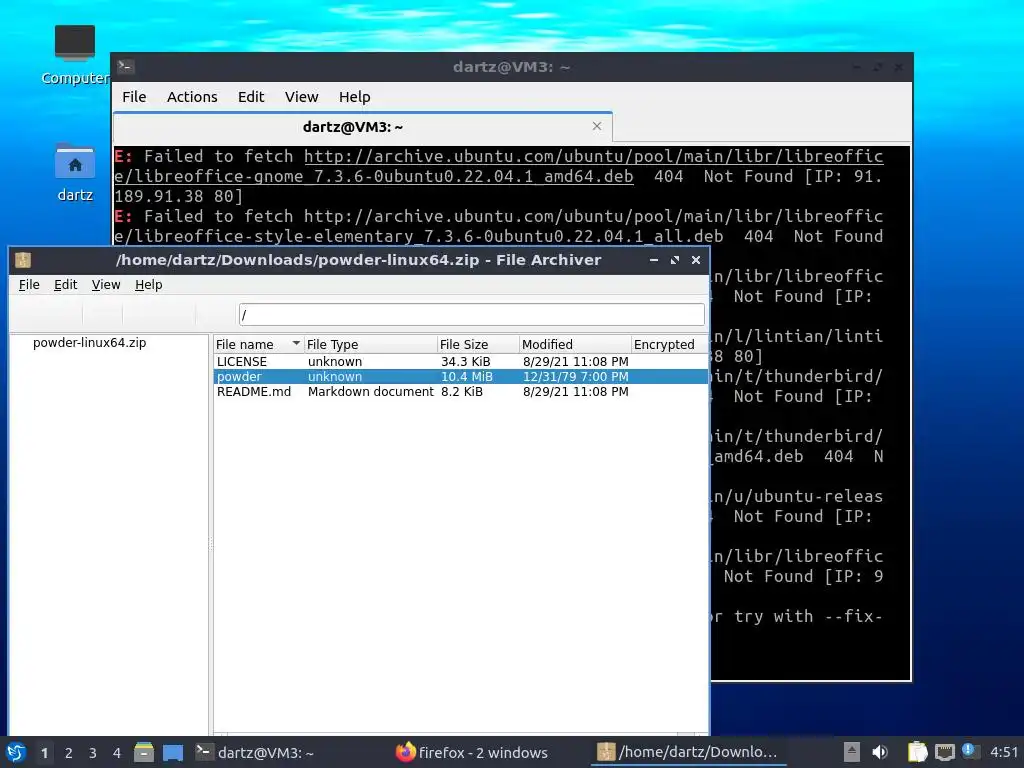Image resolution: width=1024 pixels, height=768 pixels.
Task: Click the 34.3 KiB size cell
Action: (x=465, y=362)
